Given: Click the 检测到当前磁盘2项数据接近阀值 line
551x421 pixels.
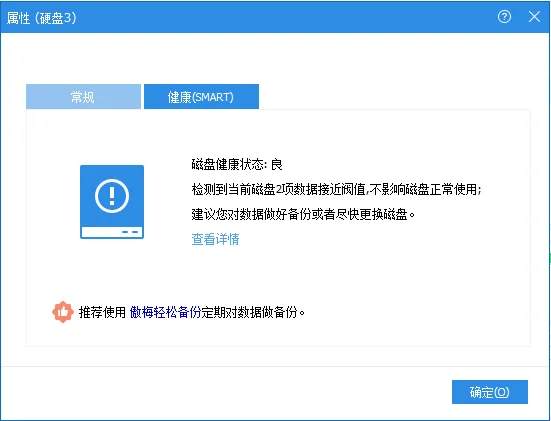Looking at the screenshot, I should pyautogui.click(x=336, y=189).
